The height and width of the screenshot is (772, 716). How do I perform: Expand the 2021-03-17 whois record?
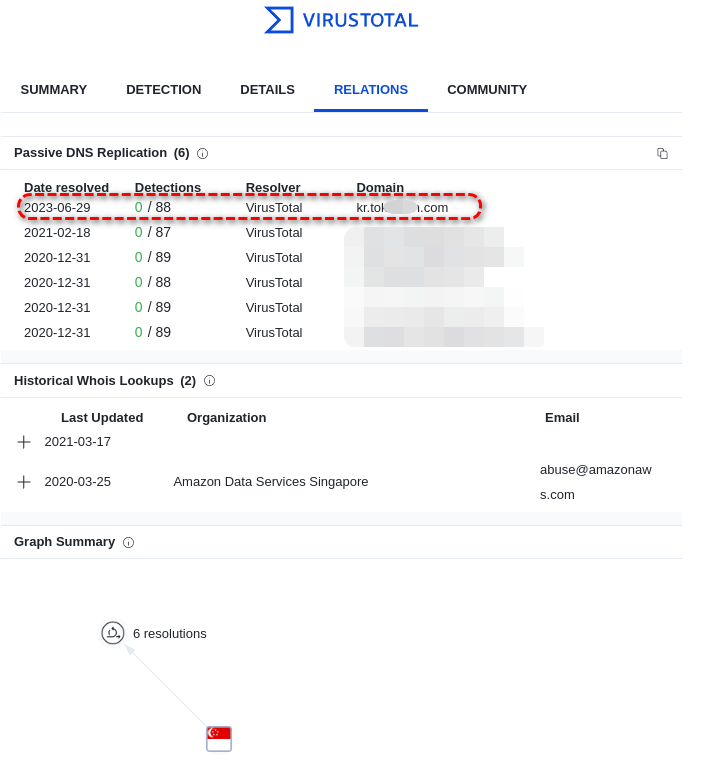point(24,442)
